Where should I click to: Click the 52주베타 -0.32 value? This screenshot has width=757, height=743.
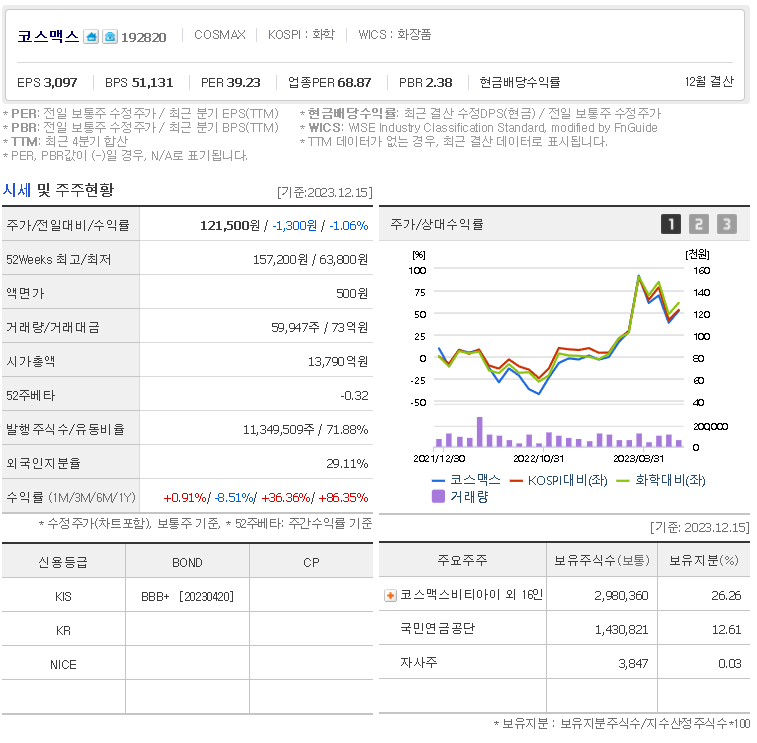click(354, 396)
